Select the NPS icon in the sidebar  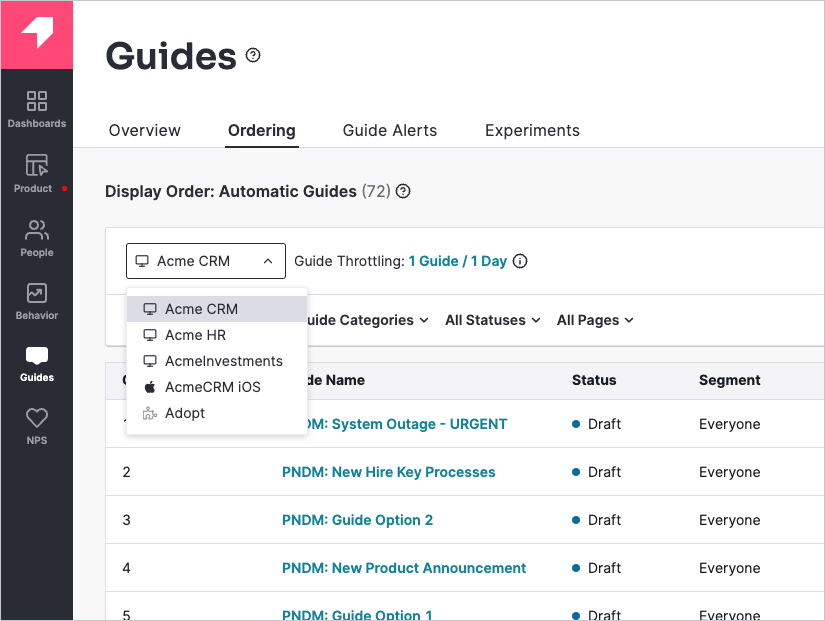point(36,423)
